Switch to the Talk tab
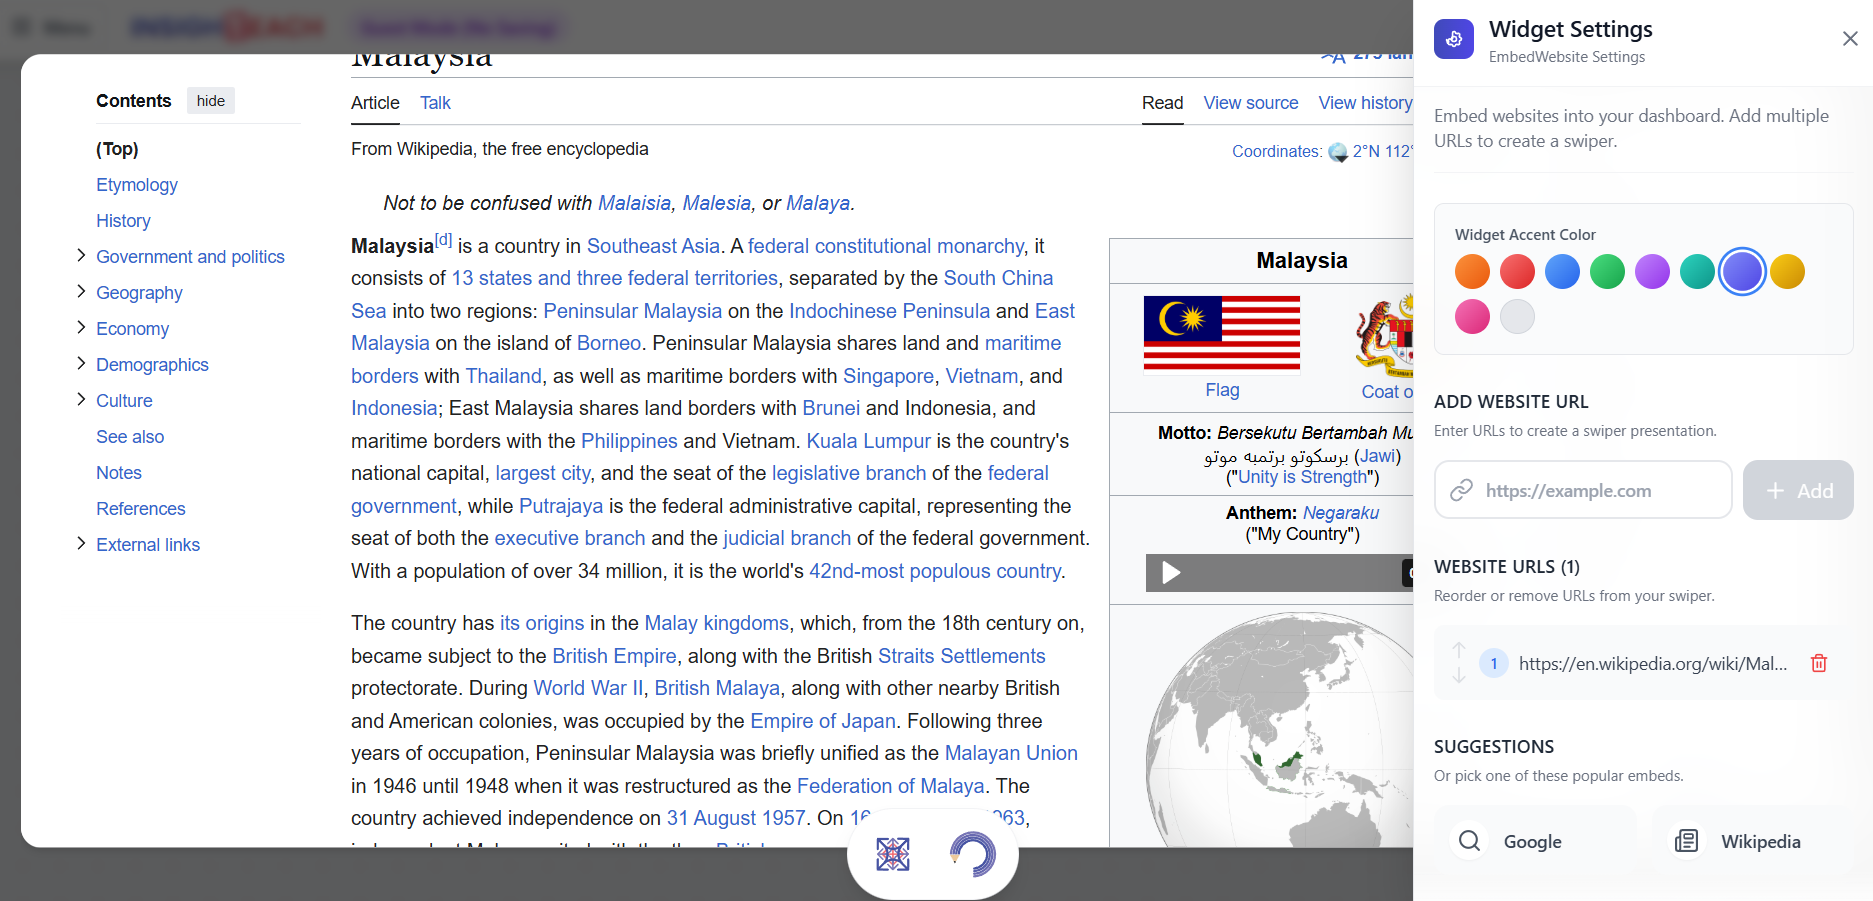Image resolution: width=1873 pixels, height=901 pixels. [x=435, y=103]
